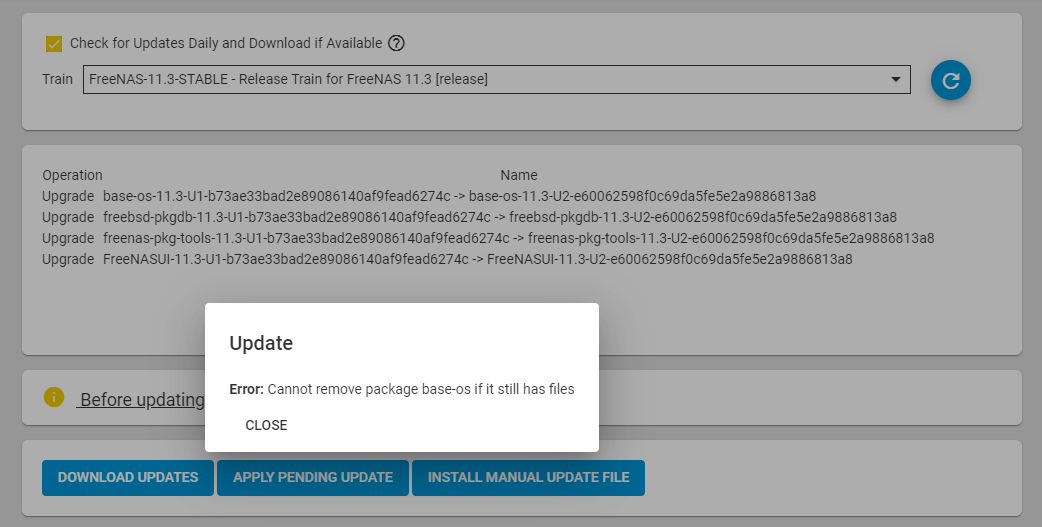
Task: Select the freenas-pkg-tools upgrade row
Action: coord(488,238)
